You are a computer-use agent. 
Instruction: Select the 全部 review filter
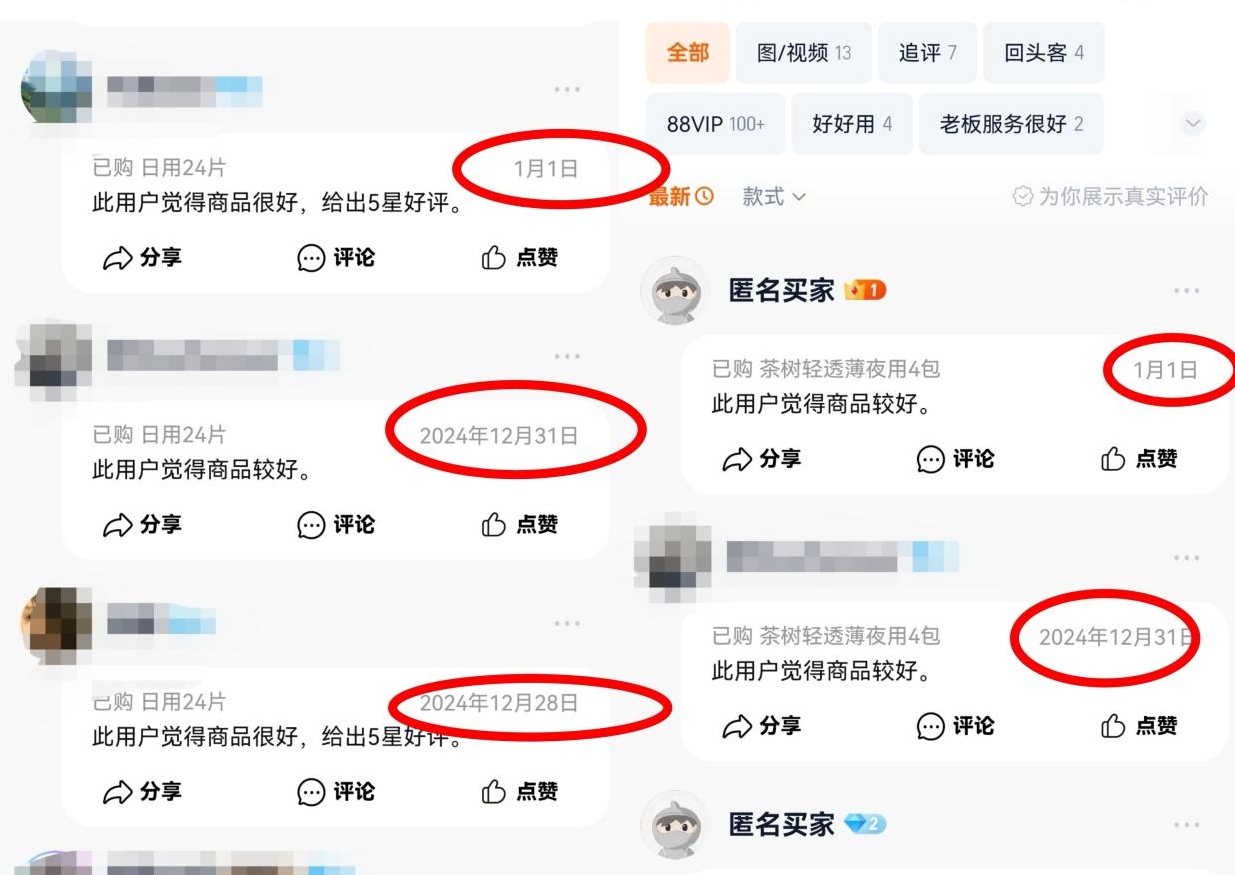click(x=688, y=53)
